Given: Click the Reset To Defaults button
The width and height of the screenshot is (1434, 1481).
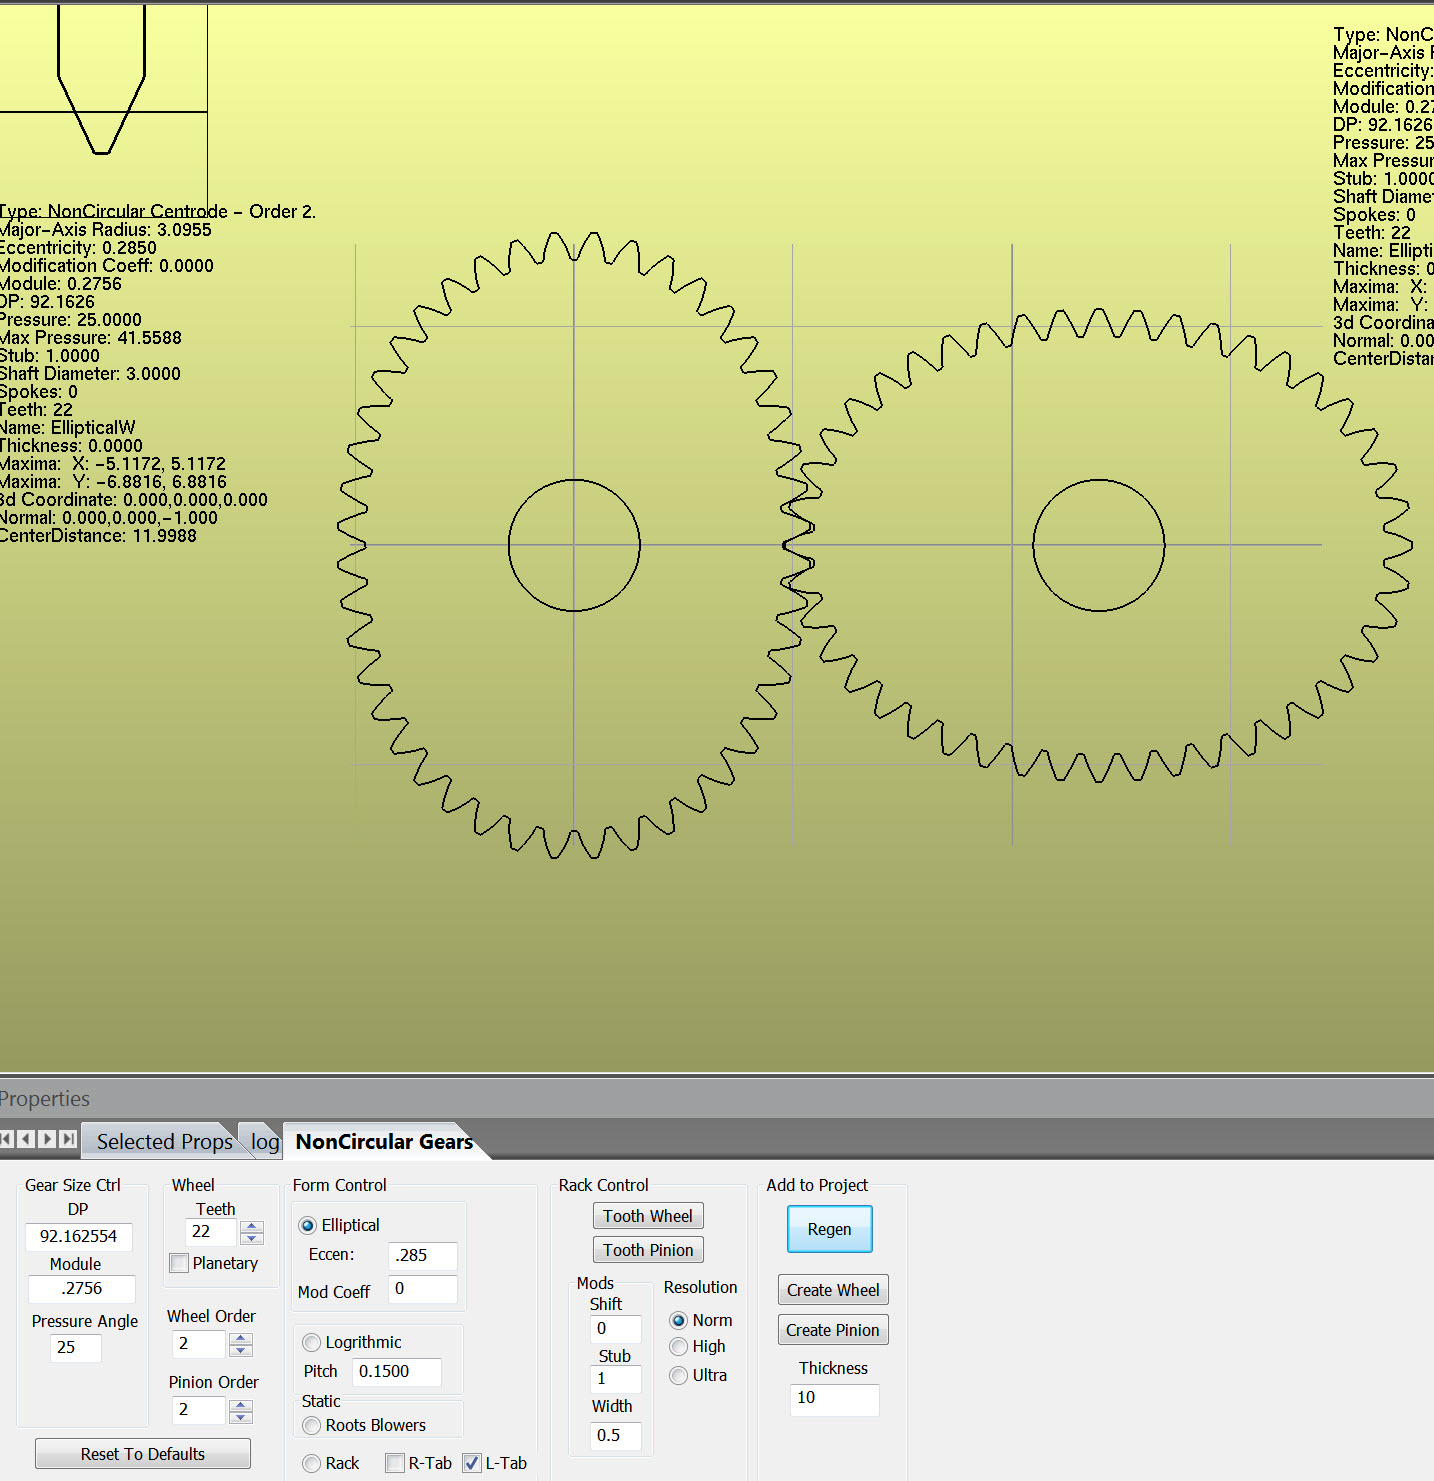Looking at the screenshot, I should (143, 1454).
